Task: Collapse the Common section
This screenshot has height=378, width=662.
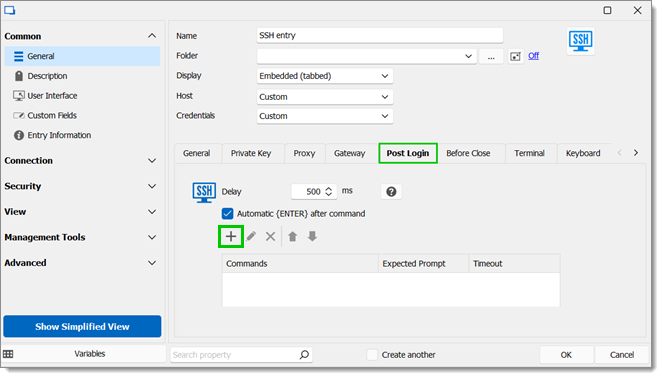Action: tap(152, 36)
